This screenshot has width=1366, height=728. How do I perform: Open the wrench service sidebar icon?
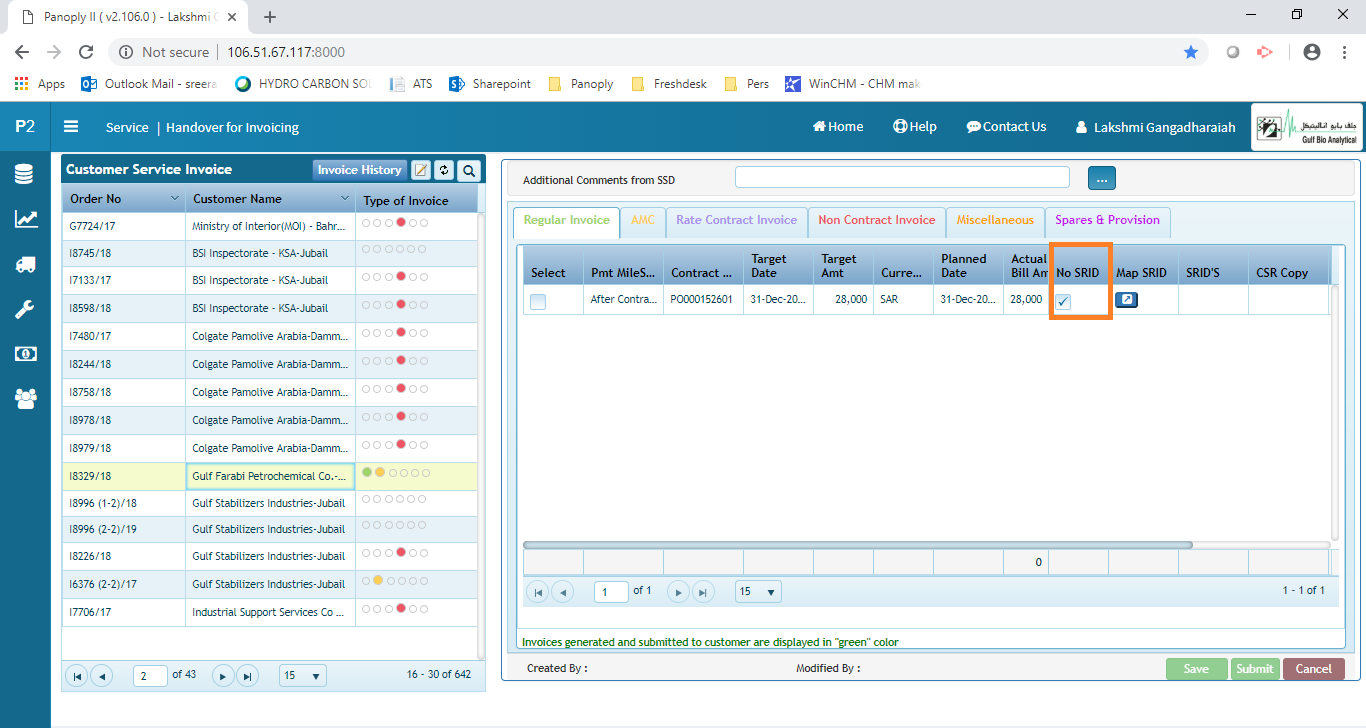pyautogui.click(x=25, y=309)
